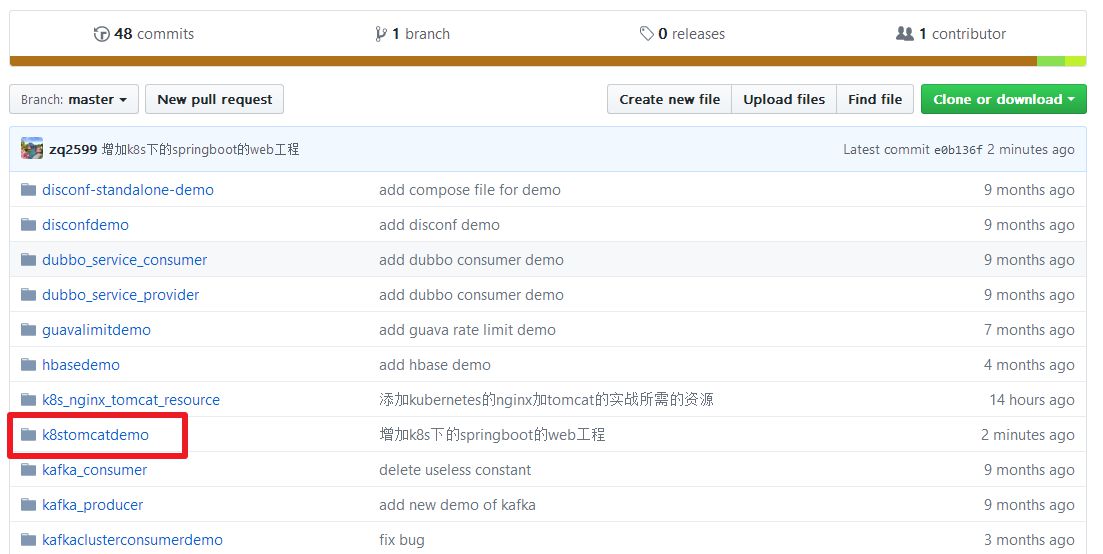1103x554 pixels.
Task: Open 'add guava rate limit demo' commit
Action: click(x=468, y=330)
